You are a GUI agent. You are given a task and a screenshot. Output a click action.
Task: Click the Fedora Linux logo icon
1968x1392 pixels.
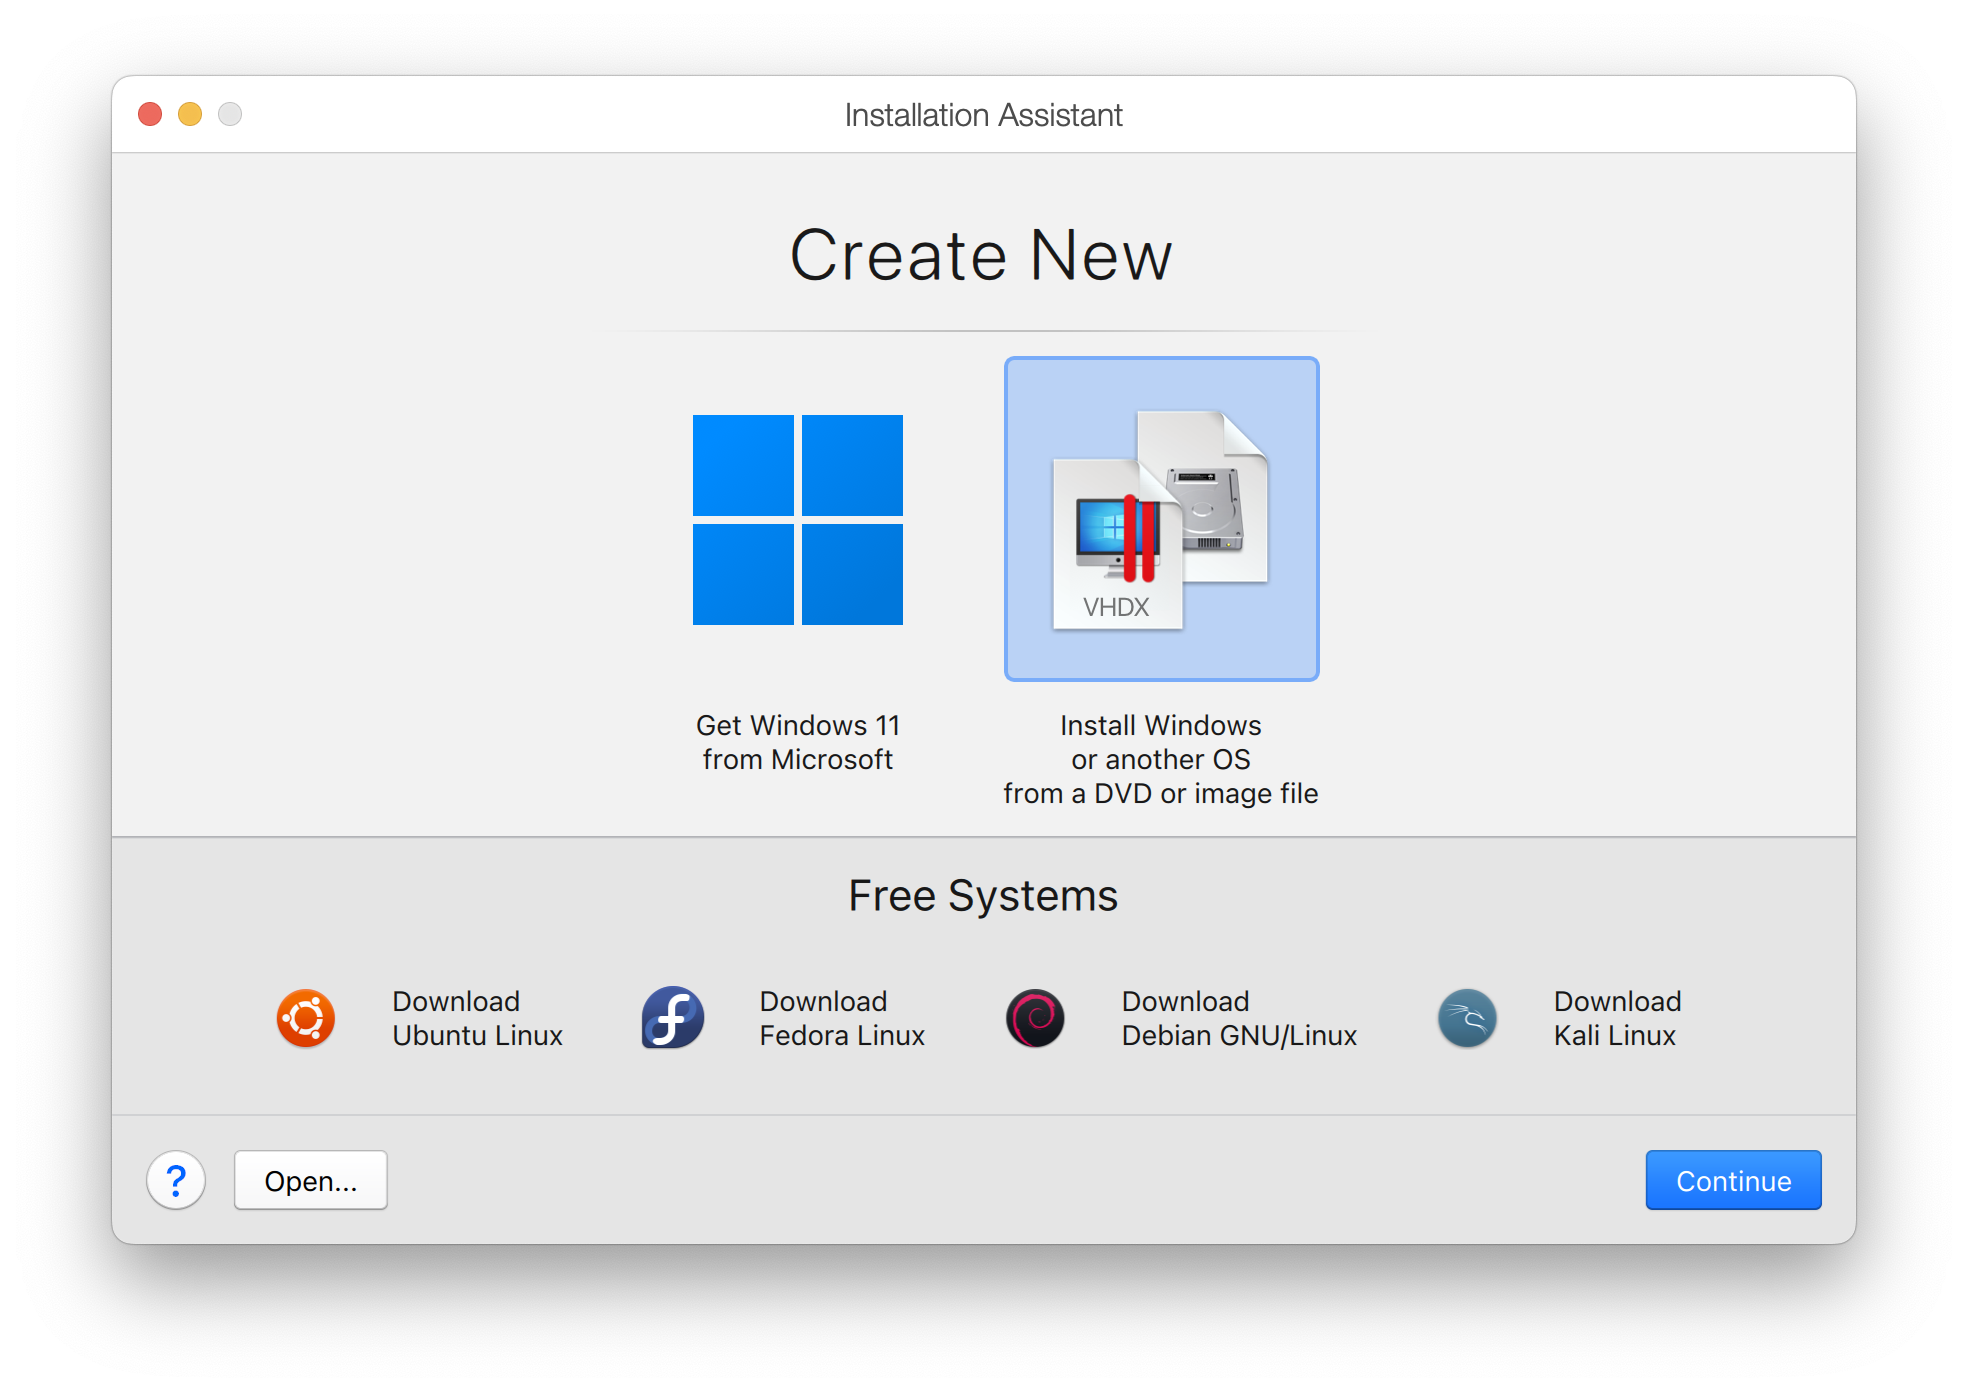672,1018
